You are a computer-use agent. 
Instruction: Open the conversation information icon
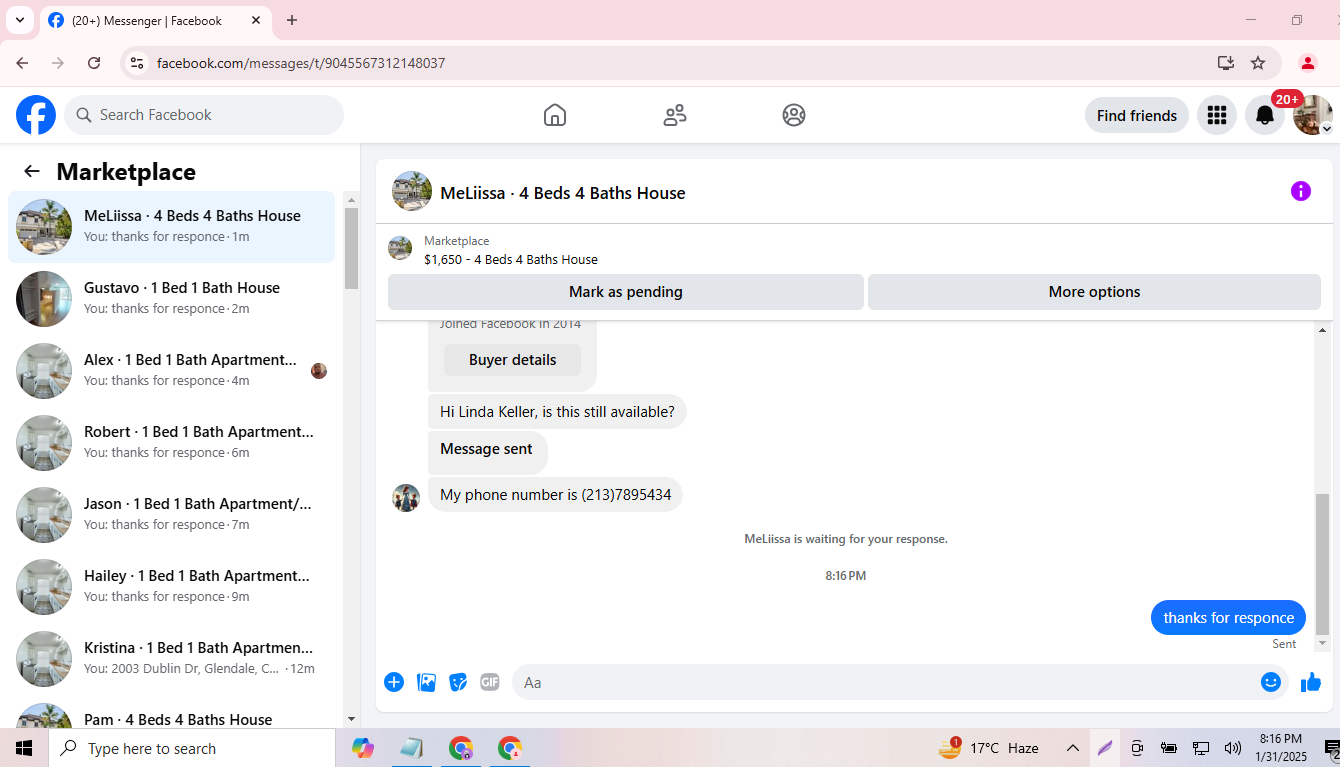1301,191
